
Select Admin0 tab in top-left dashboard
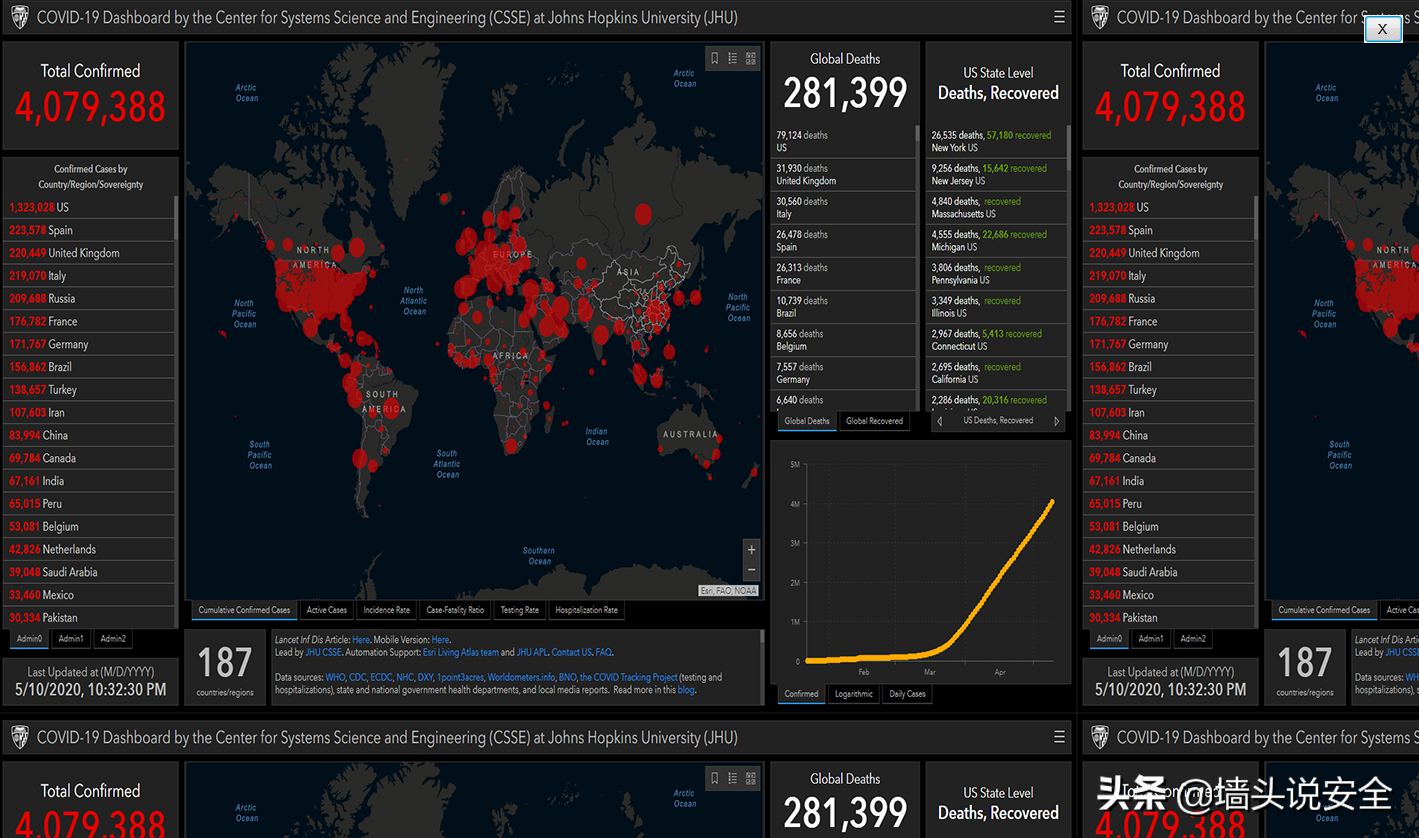pos(29,639)
